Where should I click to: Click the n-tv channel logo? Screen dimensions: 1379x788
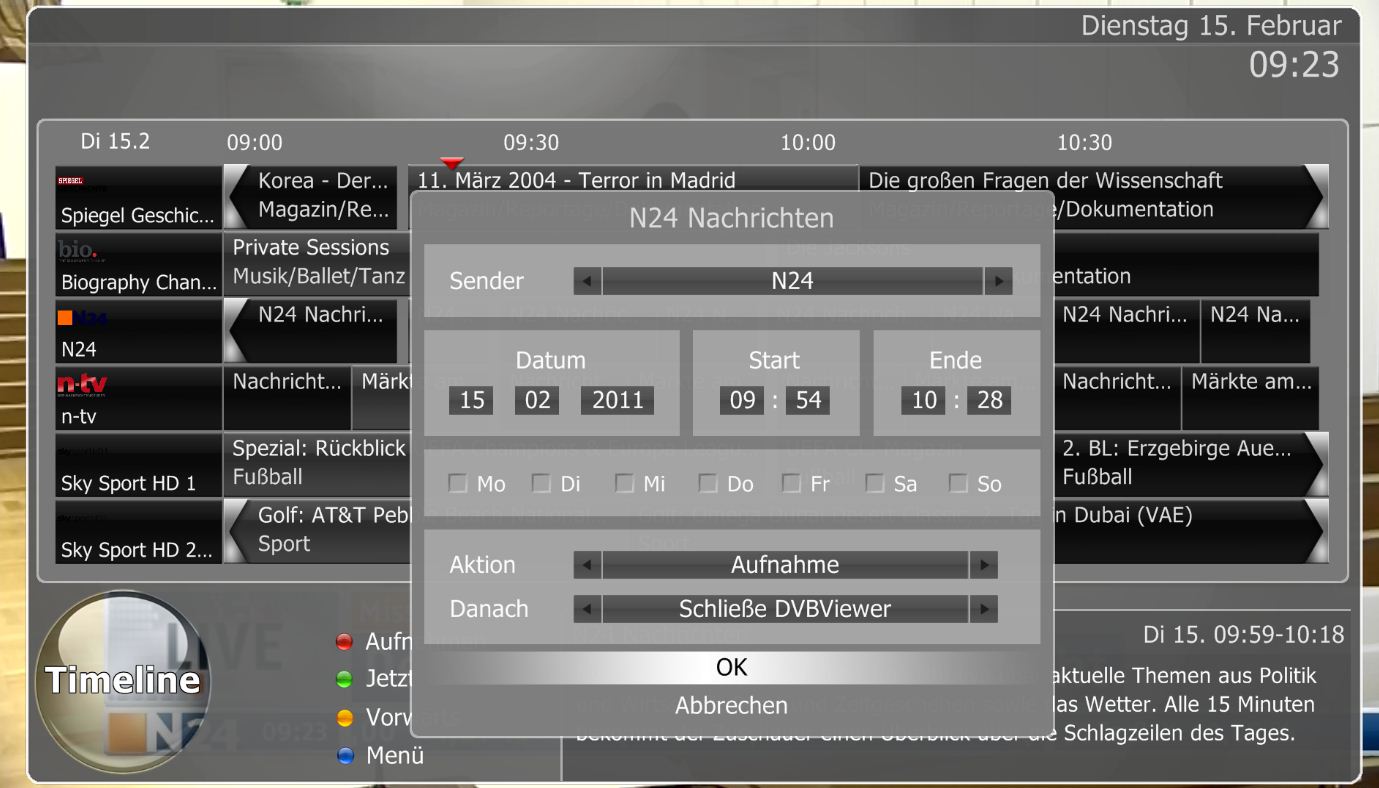pos(83,385)
